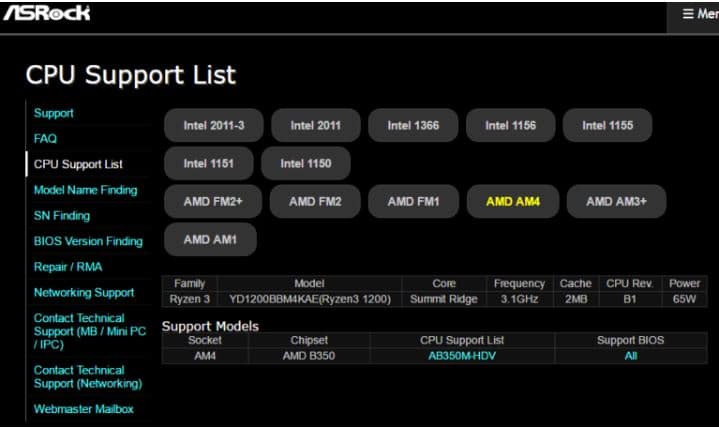Click the Power column header
The image size is (719, 428).
[684, 283]
